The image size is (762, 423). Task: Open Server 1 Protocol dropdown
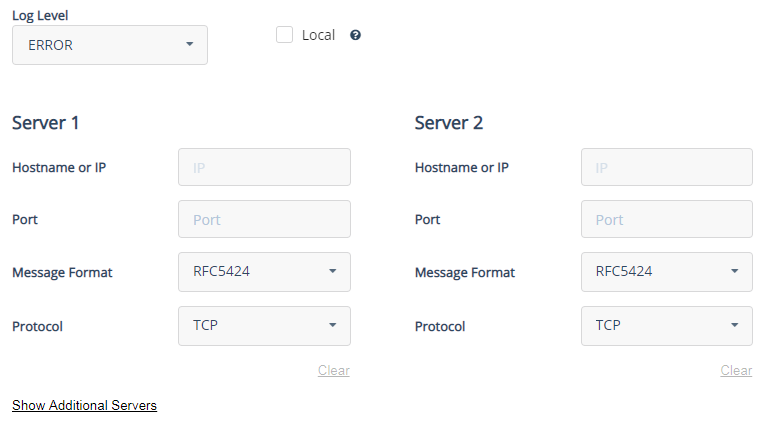[264, 325]
